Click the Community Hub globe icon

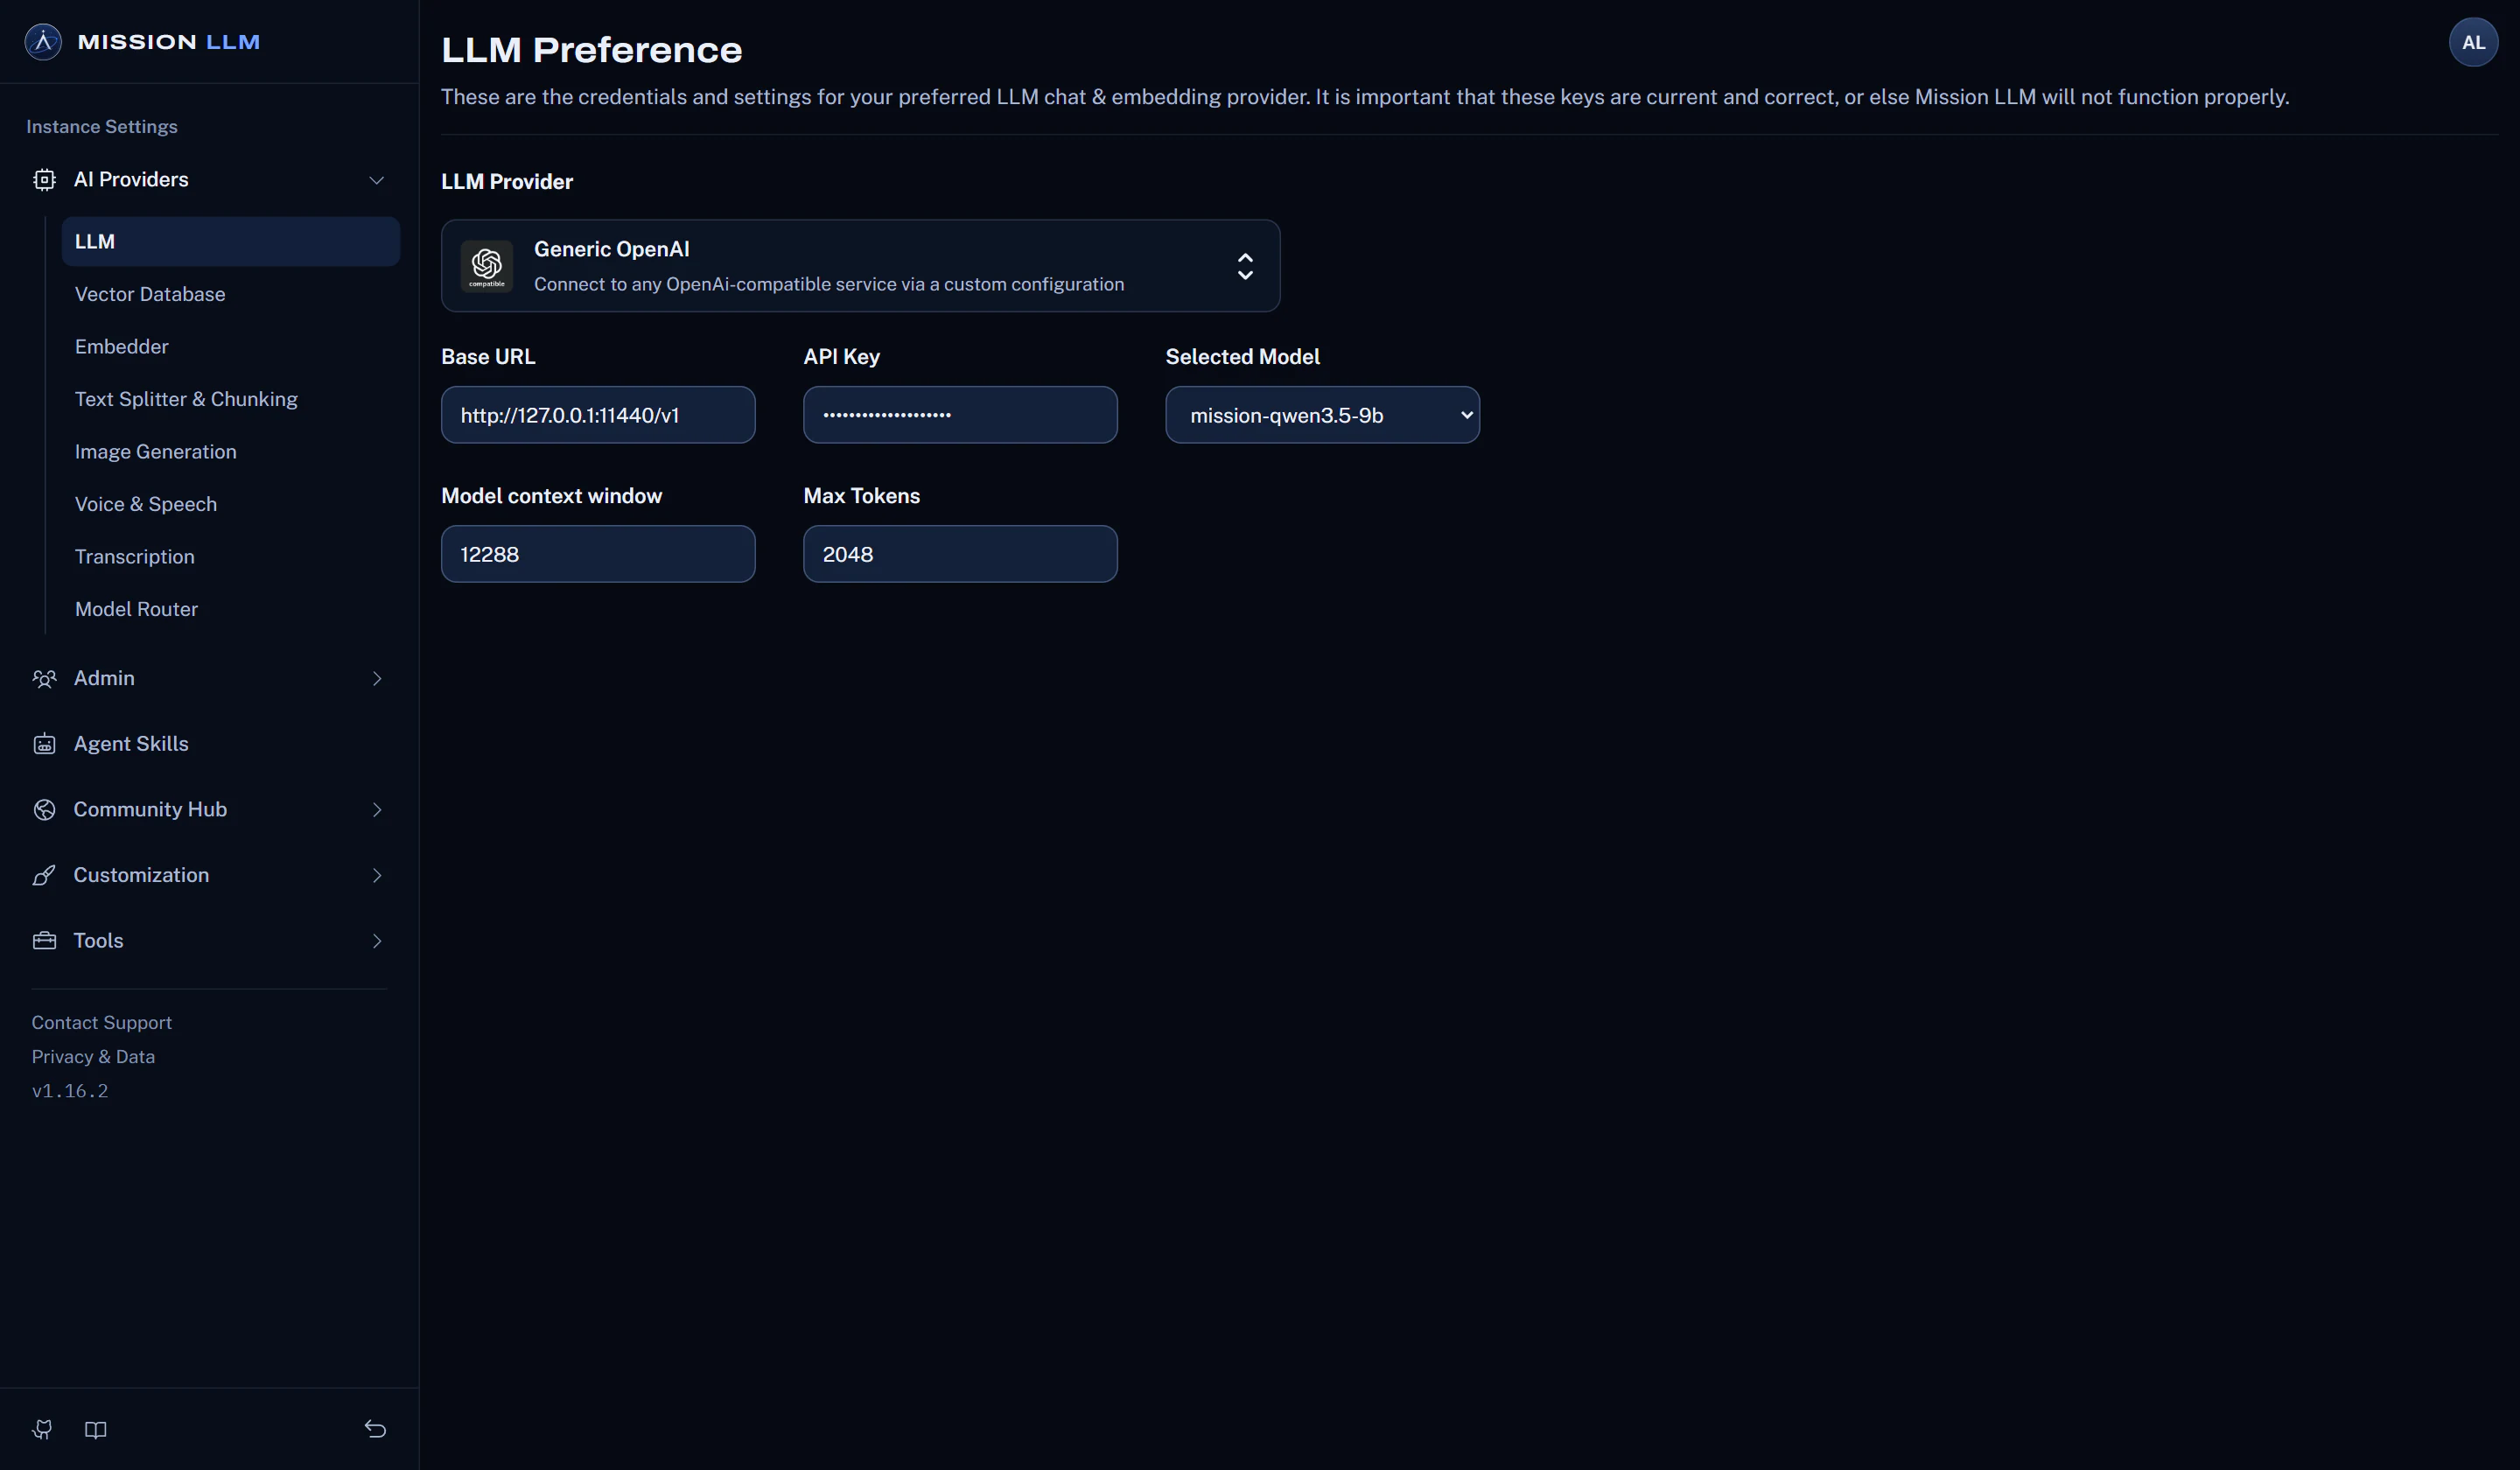(44, 810)
